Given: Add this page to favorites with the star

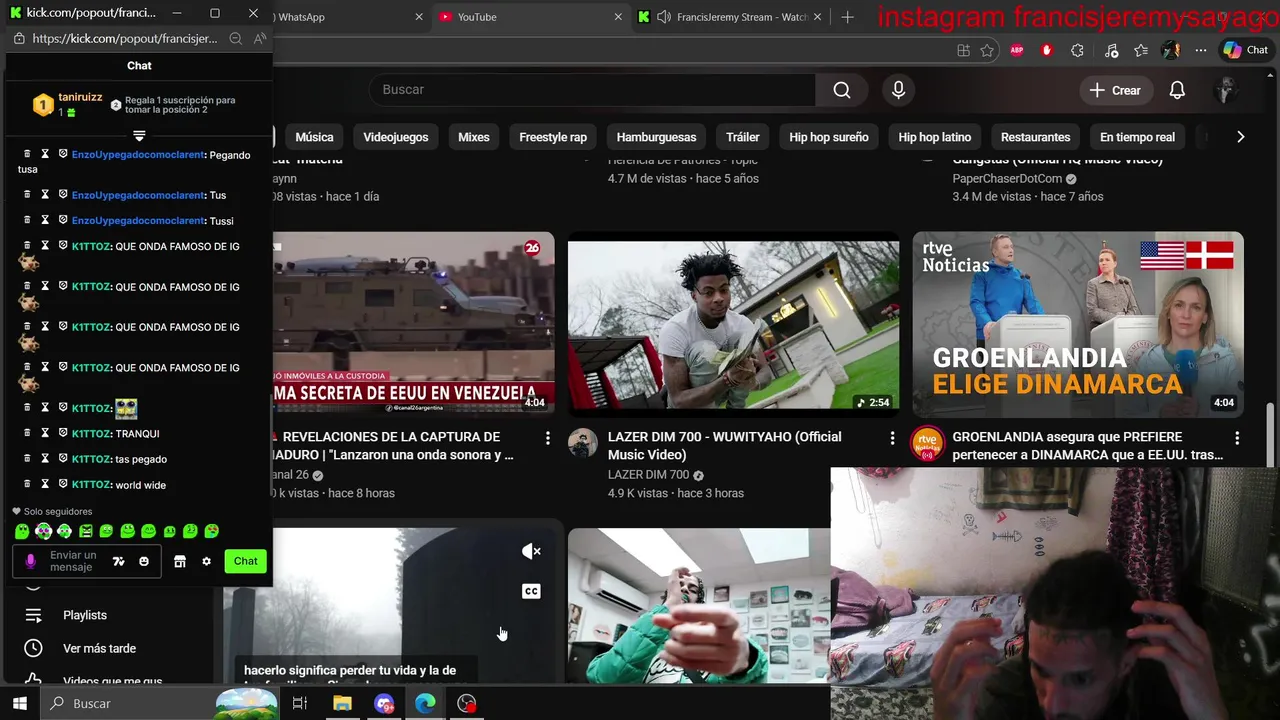Looking at the screenshot, I should pos(987,50).
